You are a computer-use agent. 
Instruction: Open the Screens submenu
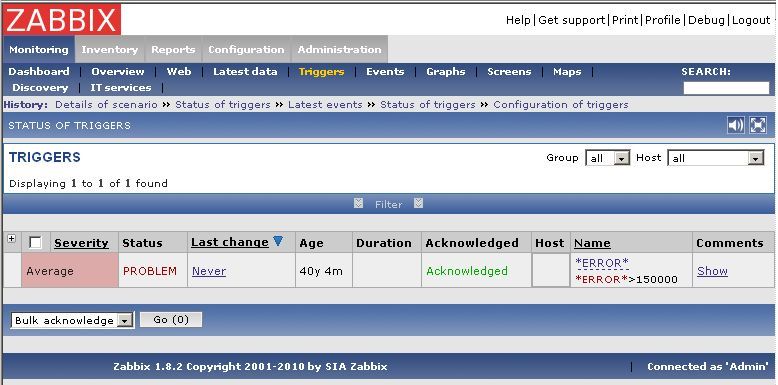(x=509, y=71)
